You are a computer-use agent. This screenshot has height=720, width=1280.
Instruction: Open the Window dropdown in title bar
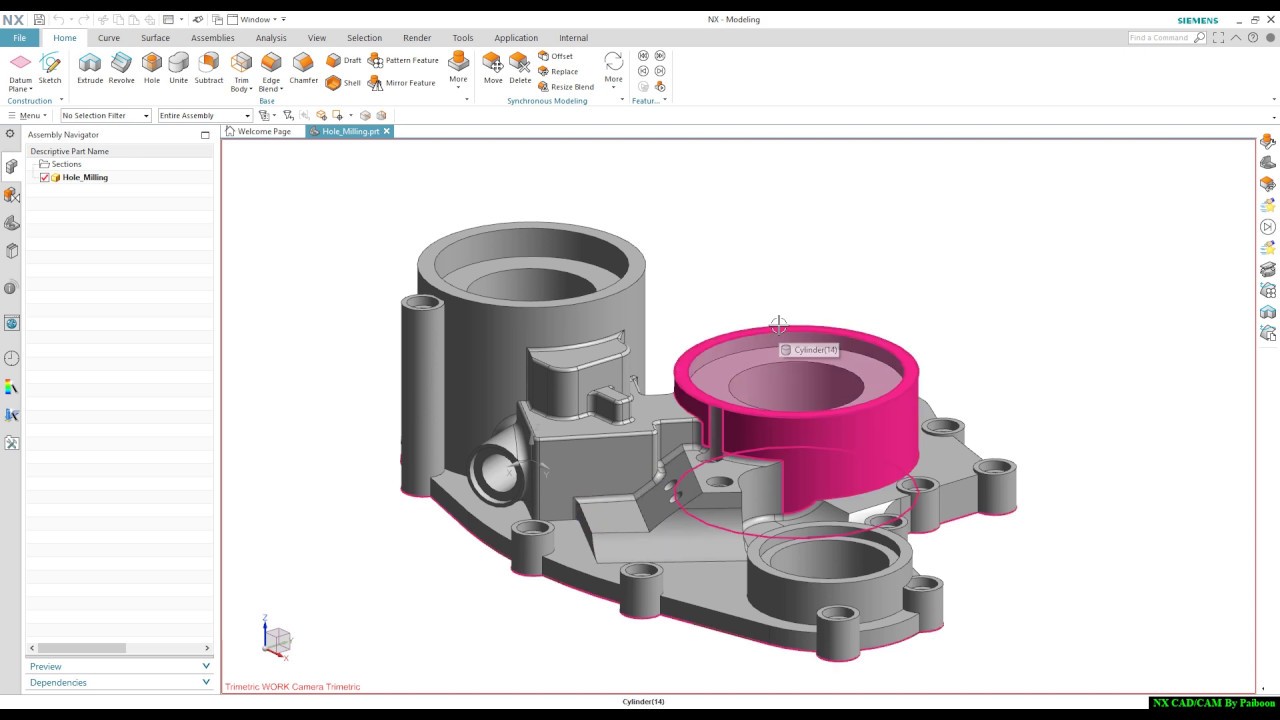[255, 19]
